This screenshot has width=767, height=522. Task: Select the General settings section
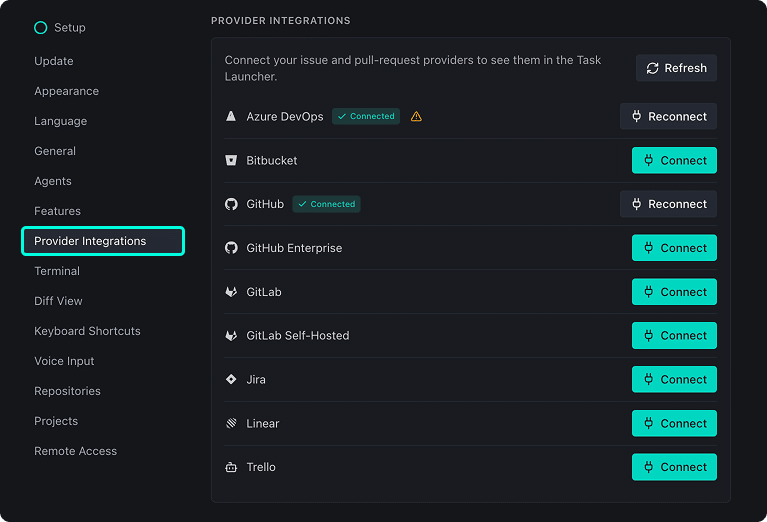tap(55, 151)
